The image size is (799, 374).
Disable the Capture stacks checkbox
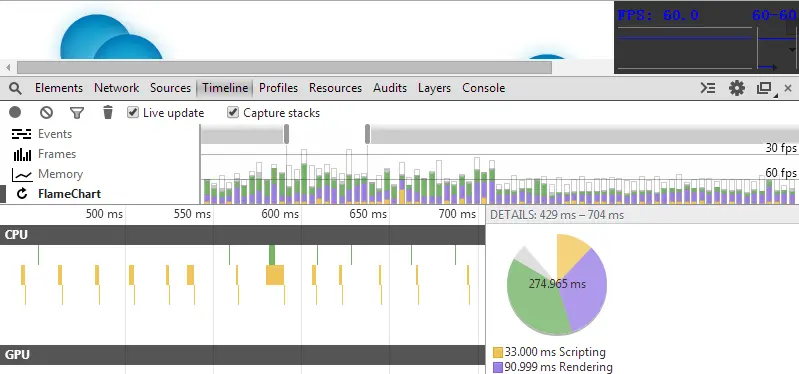[233, 112]
